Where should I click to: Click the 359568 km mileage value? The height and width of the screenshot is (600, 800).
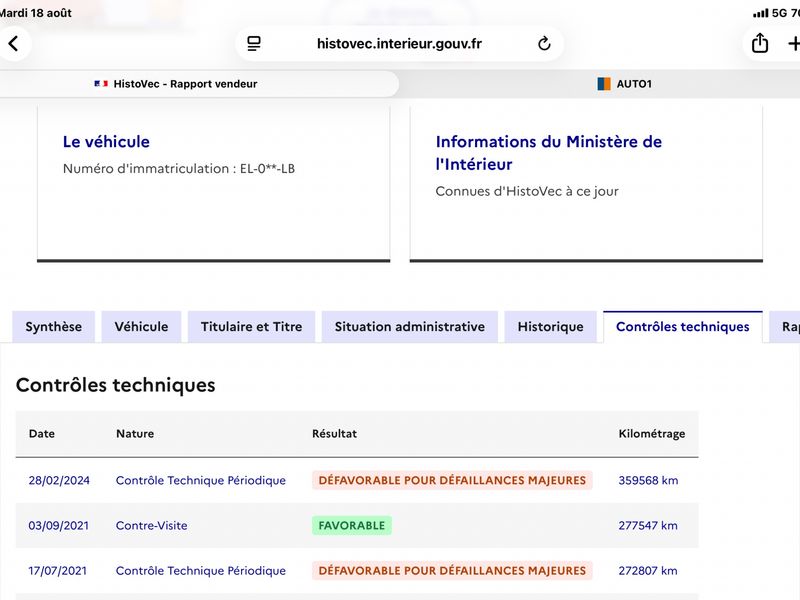point(648,481)
